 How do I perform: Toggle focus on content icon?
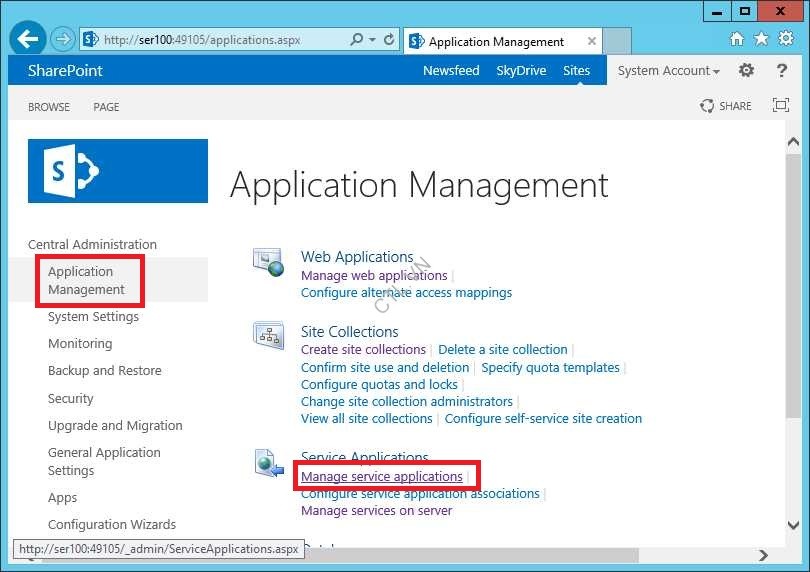coord(781,106)
